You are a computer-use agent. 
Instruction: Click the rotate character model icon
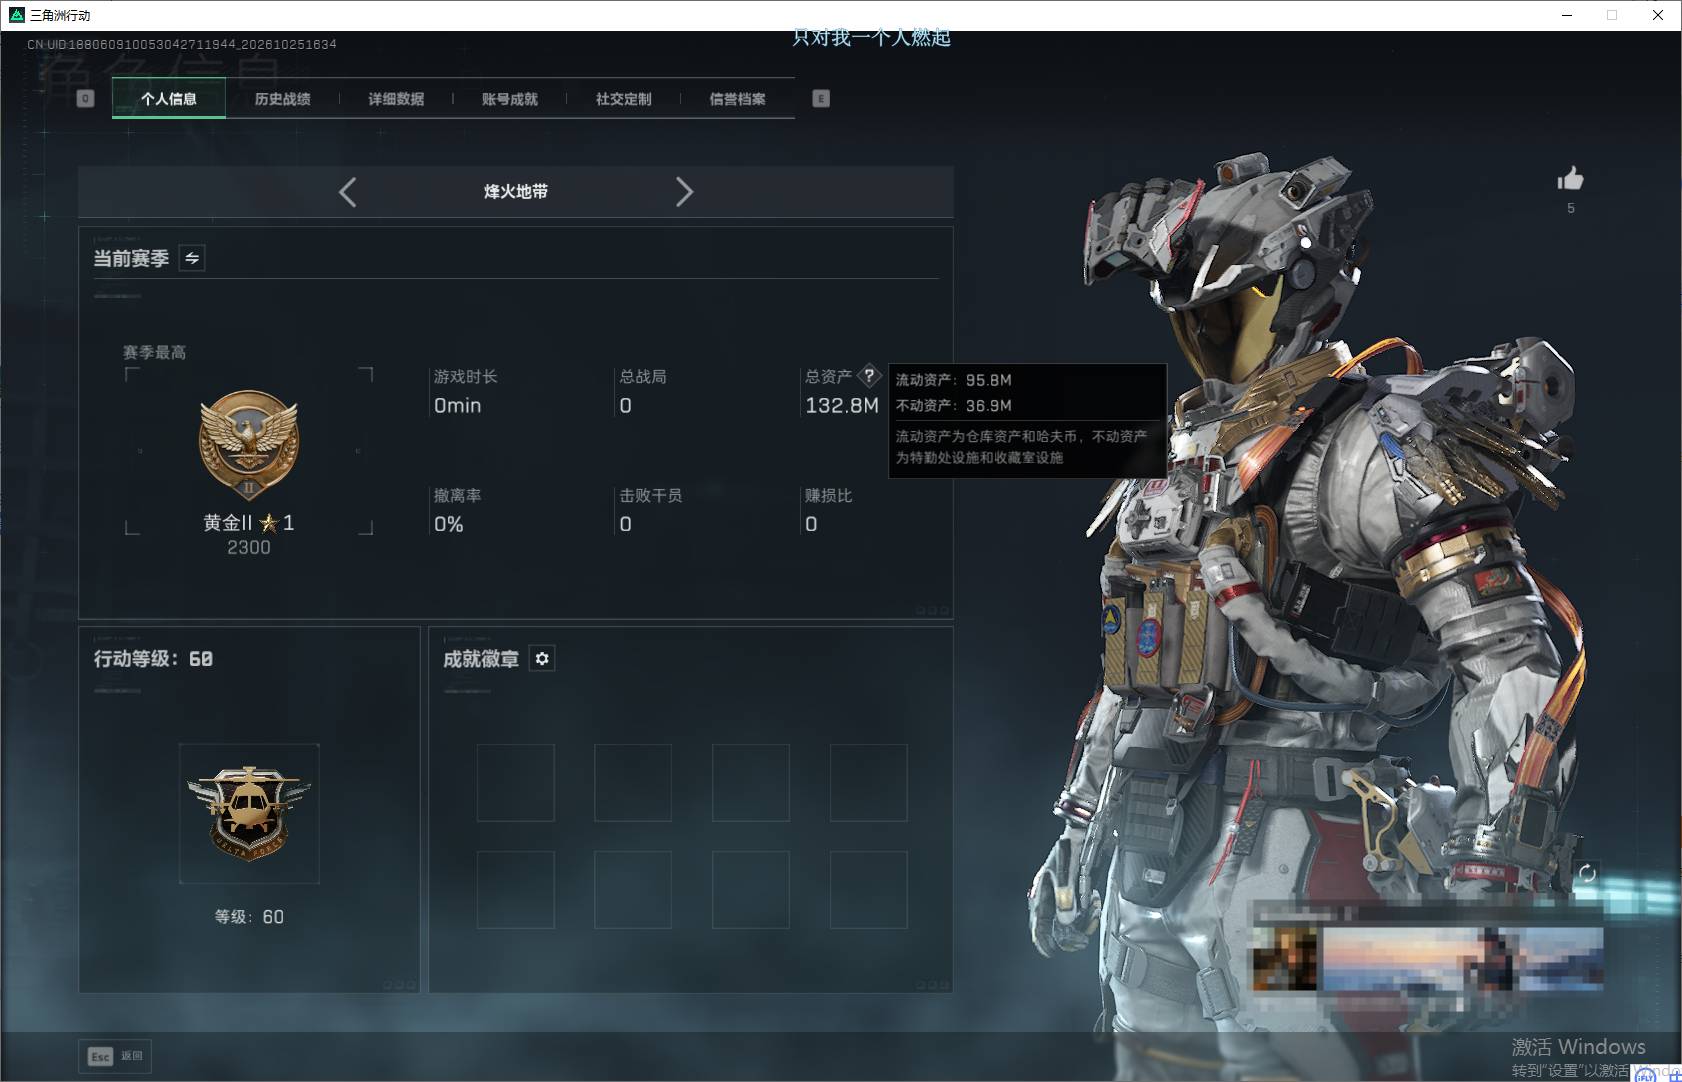point(1587,873)
